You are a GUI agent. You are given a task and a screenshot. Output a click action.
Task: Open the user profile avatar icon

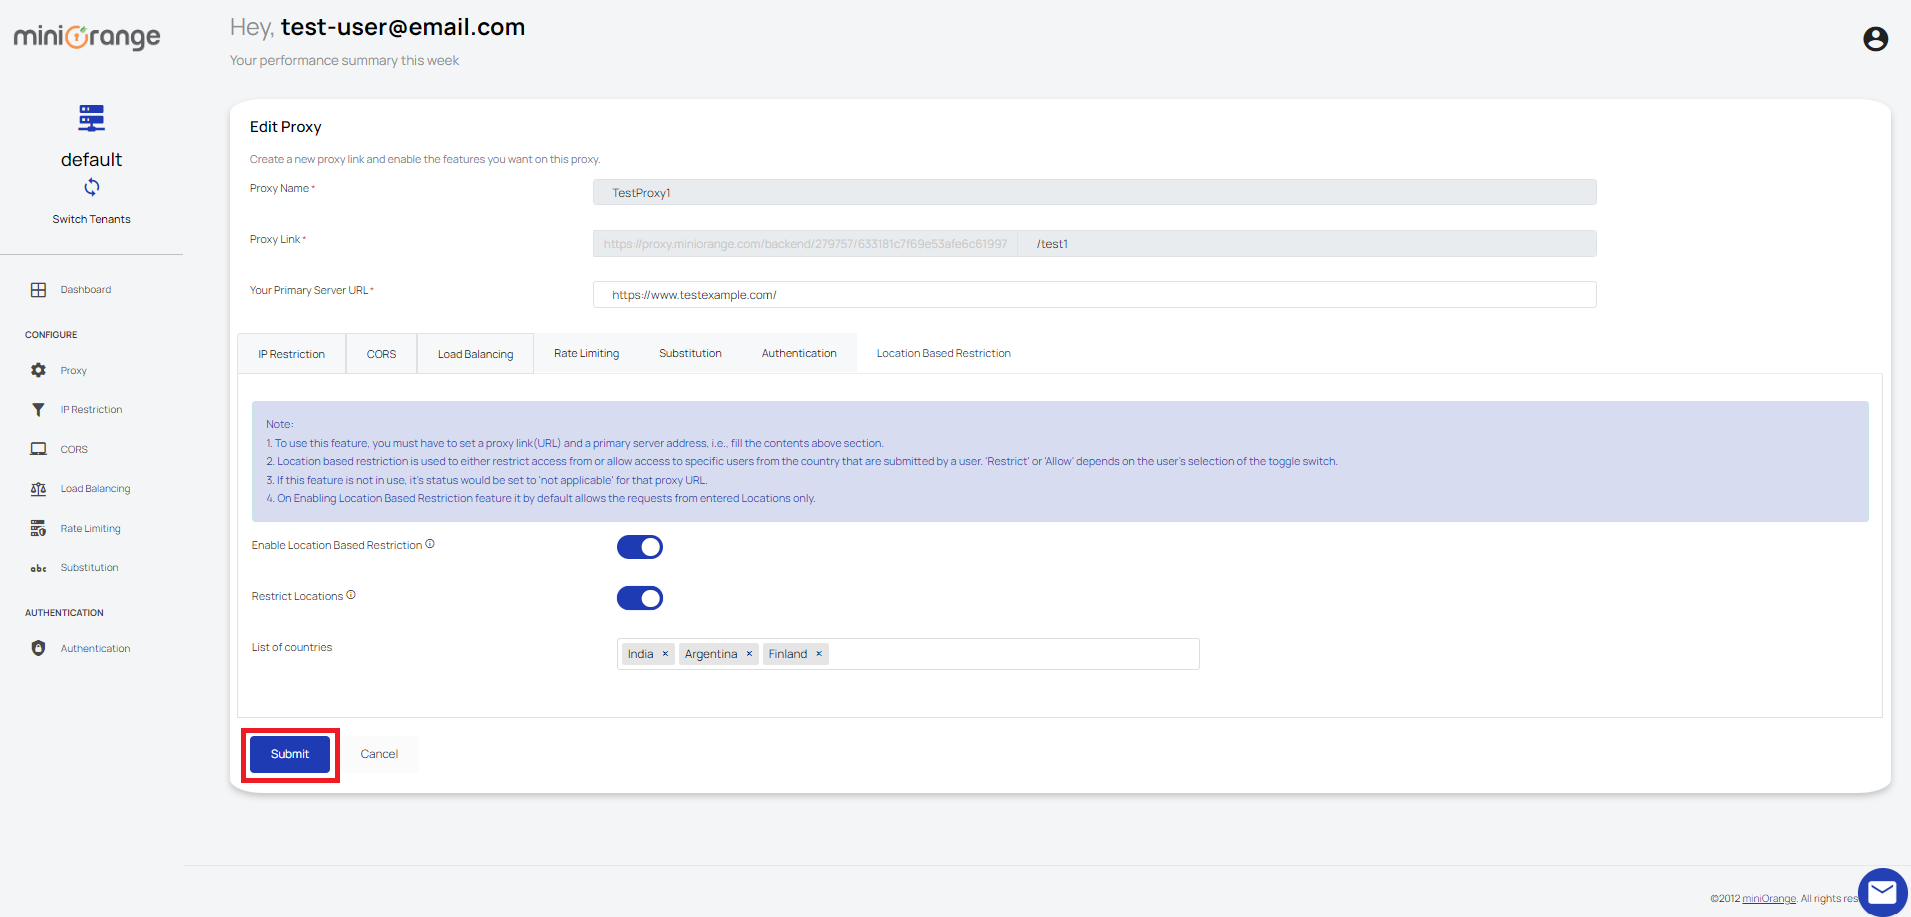(1875, 39)
